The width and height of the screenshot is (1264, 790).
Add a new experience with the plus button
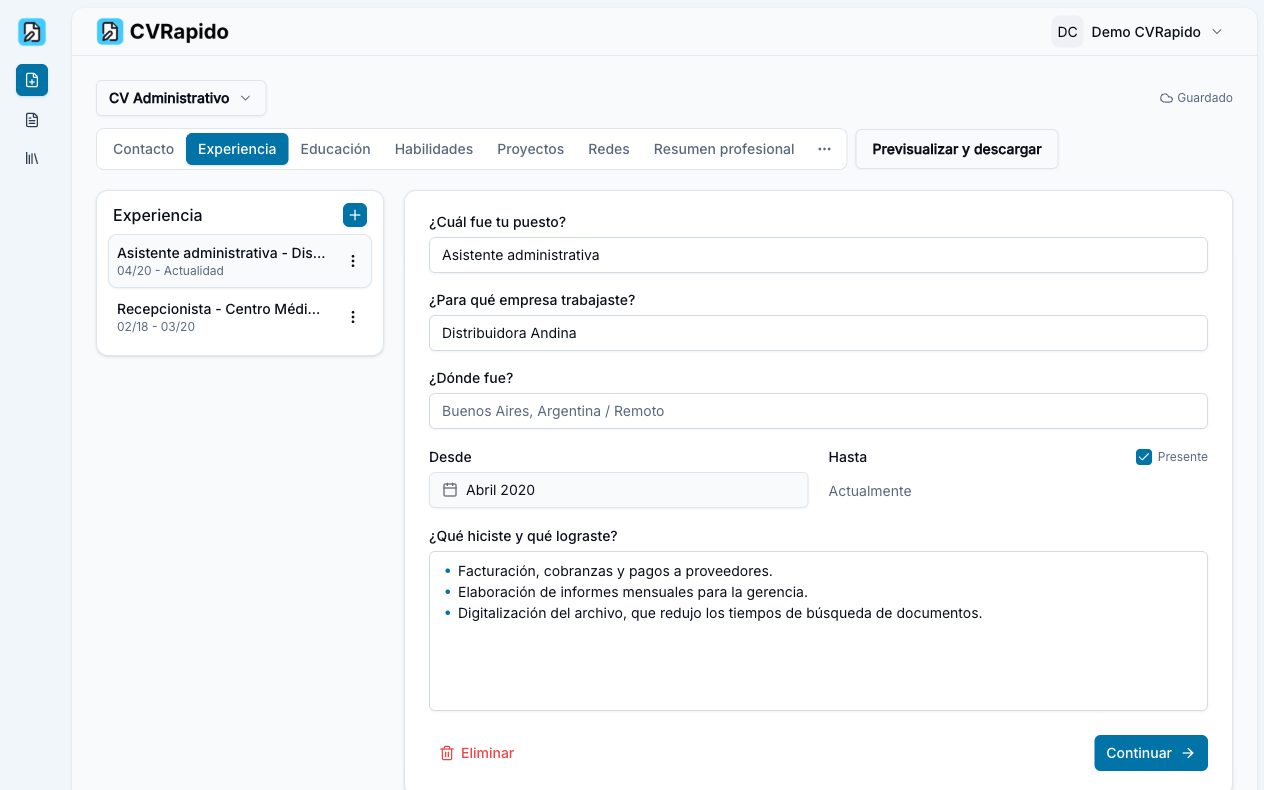coord(355,215)
